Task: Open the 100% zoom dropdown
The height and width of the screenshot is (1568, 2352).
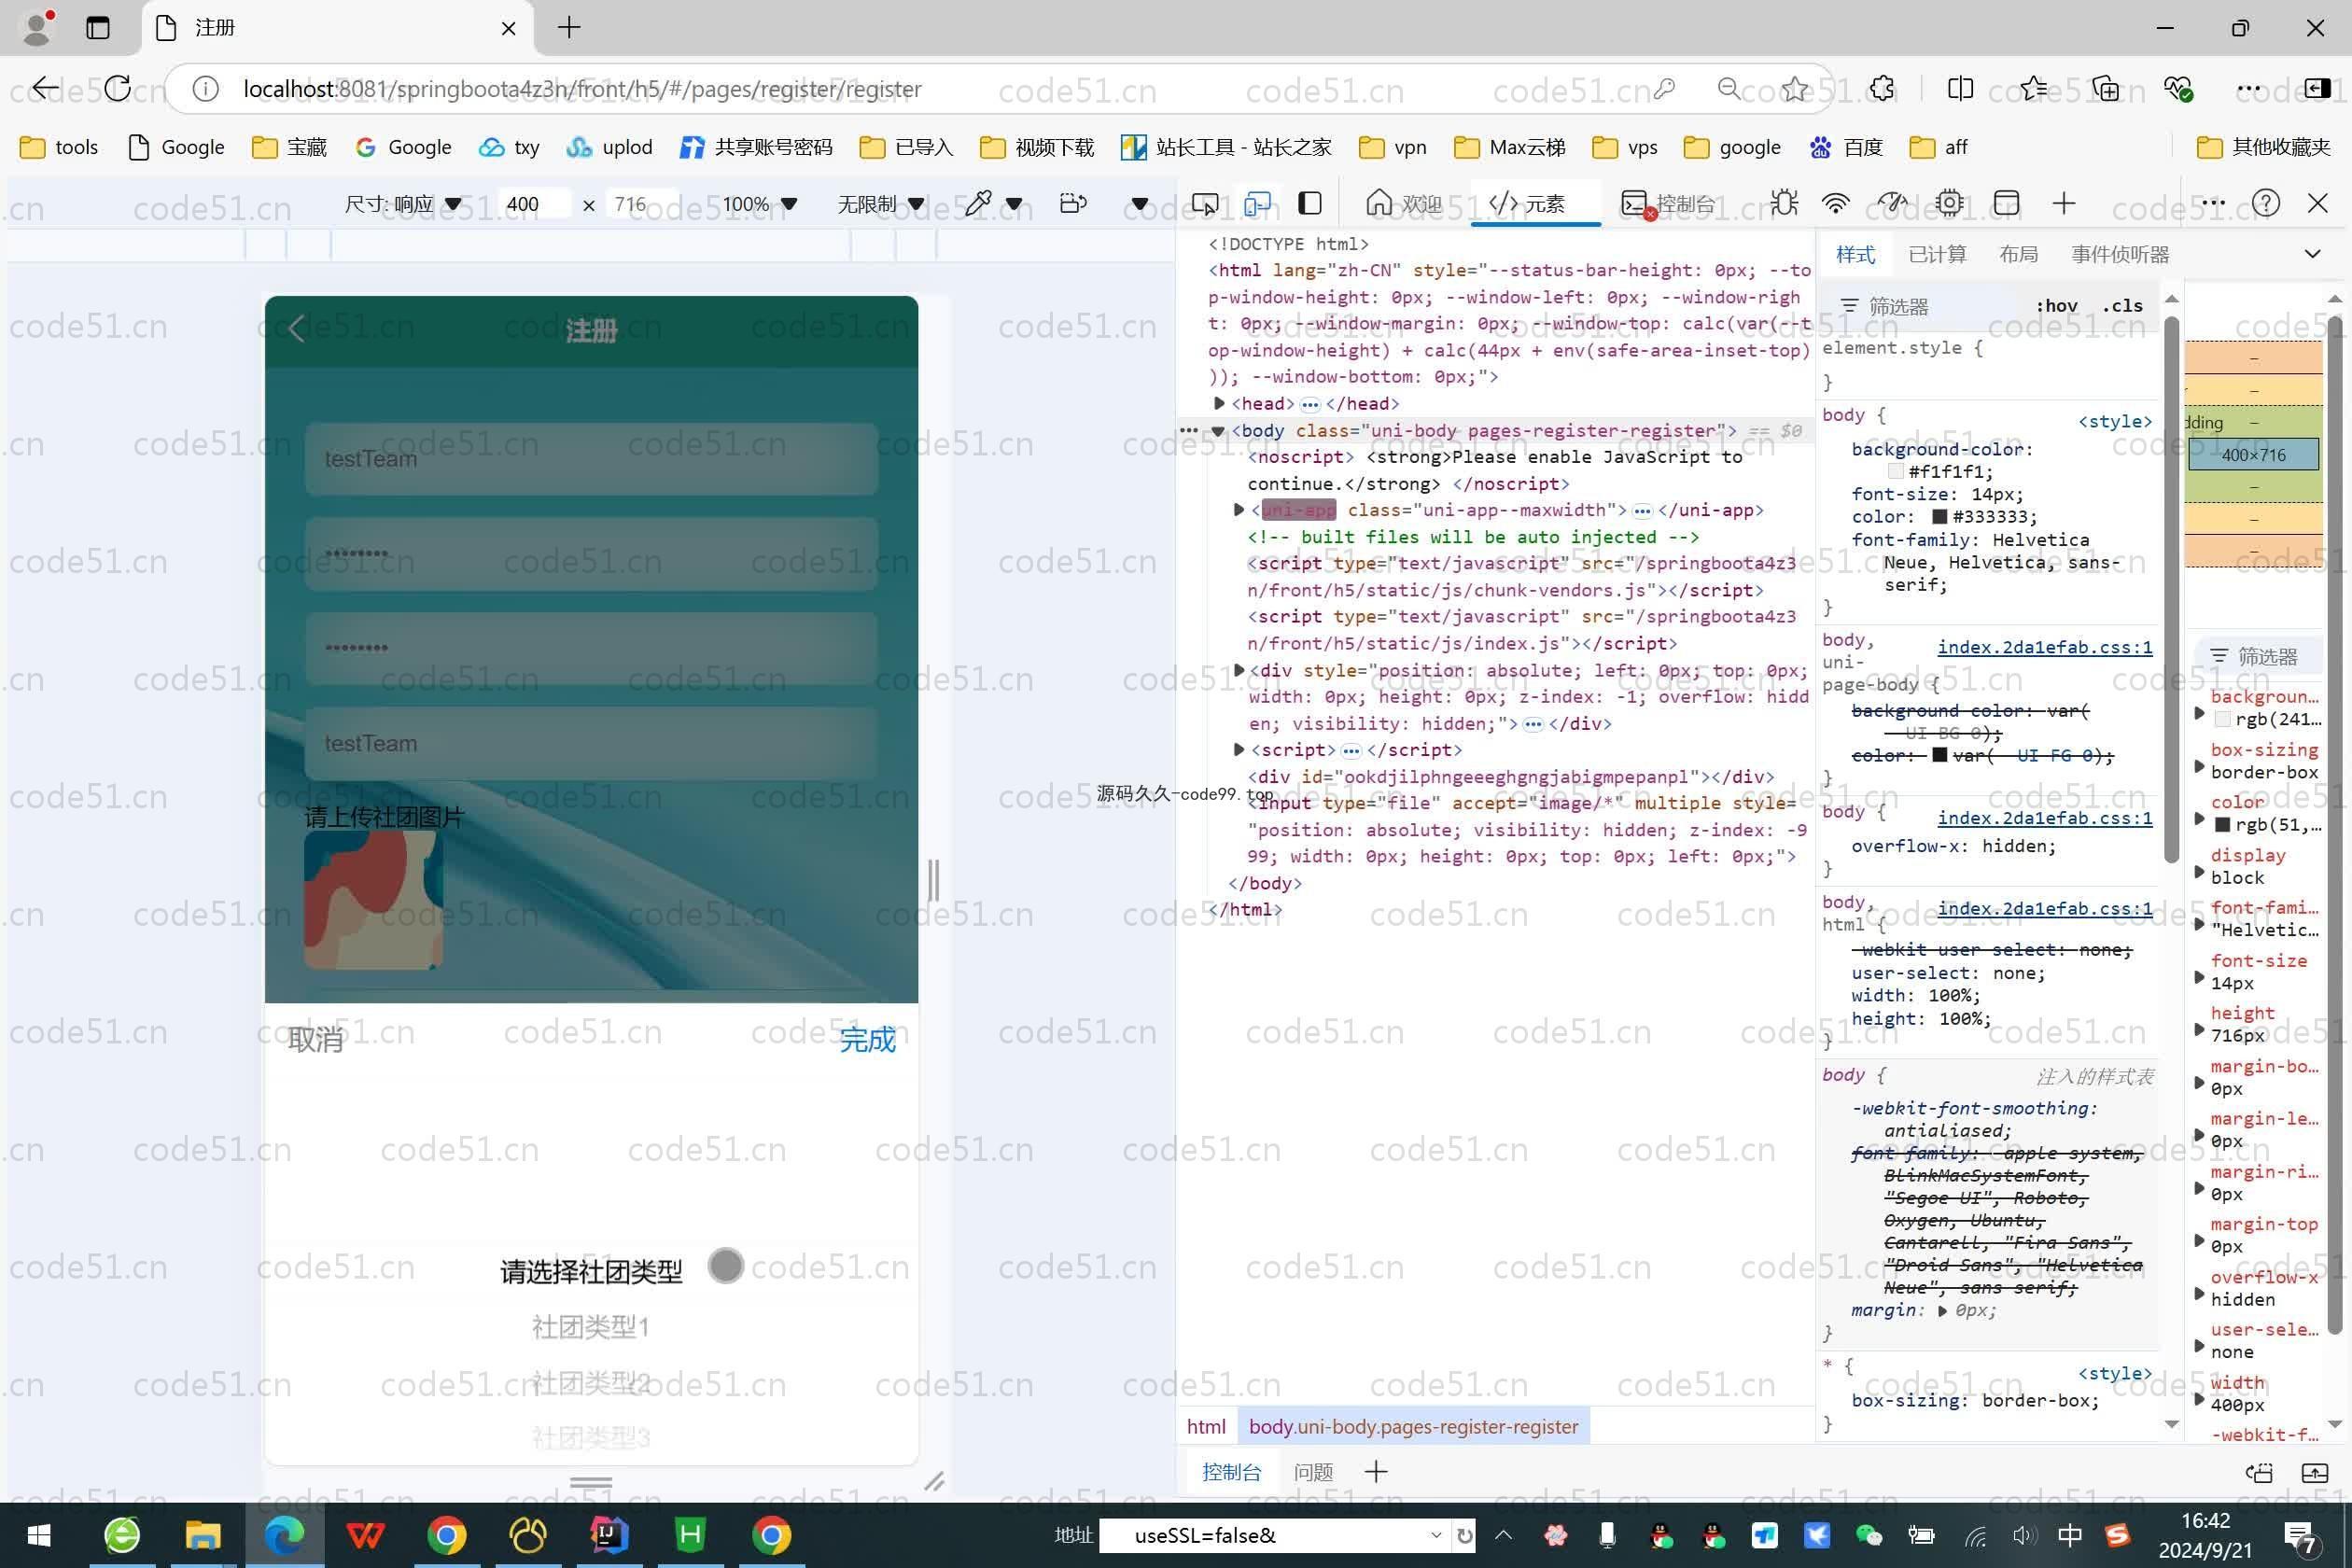Action: tap(760, 204)
